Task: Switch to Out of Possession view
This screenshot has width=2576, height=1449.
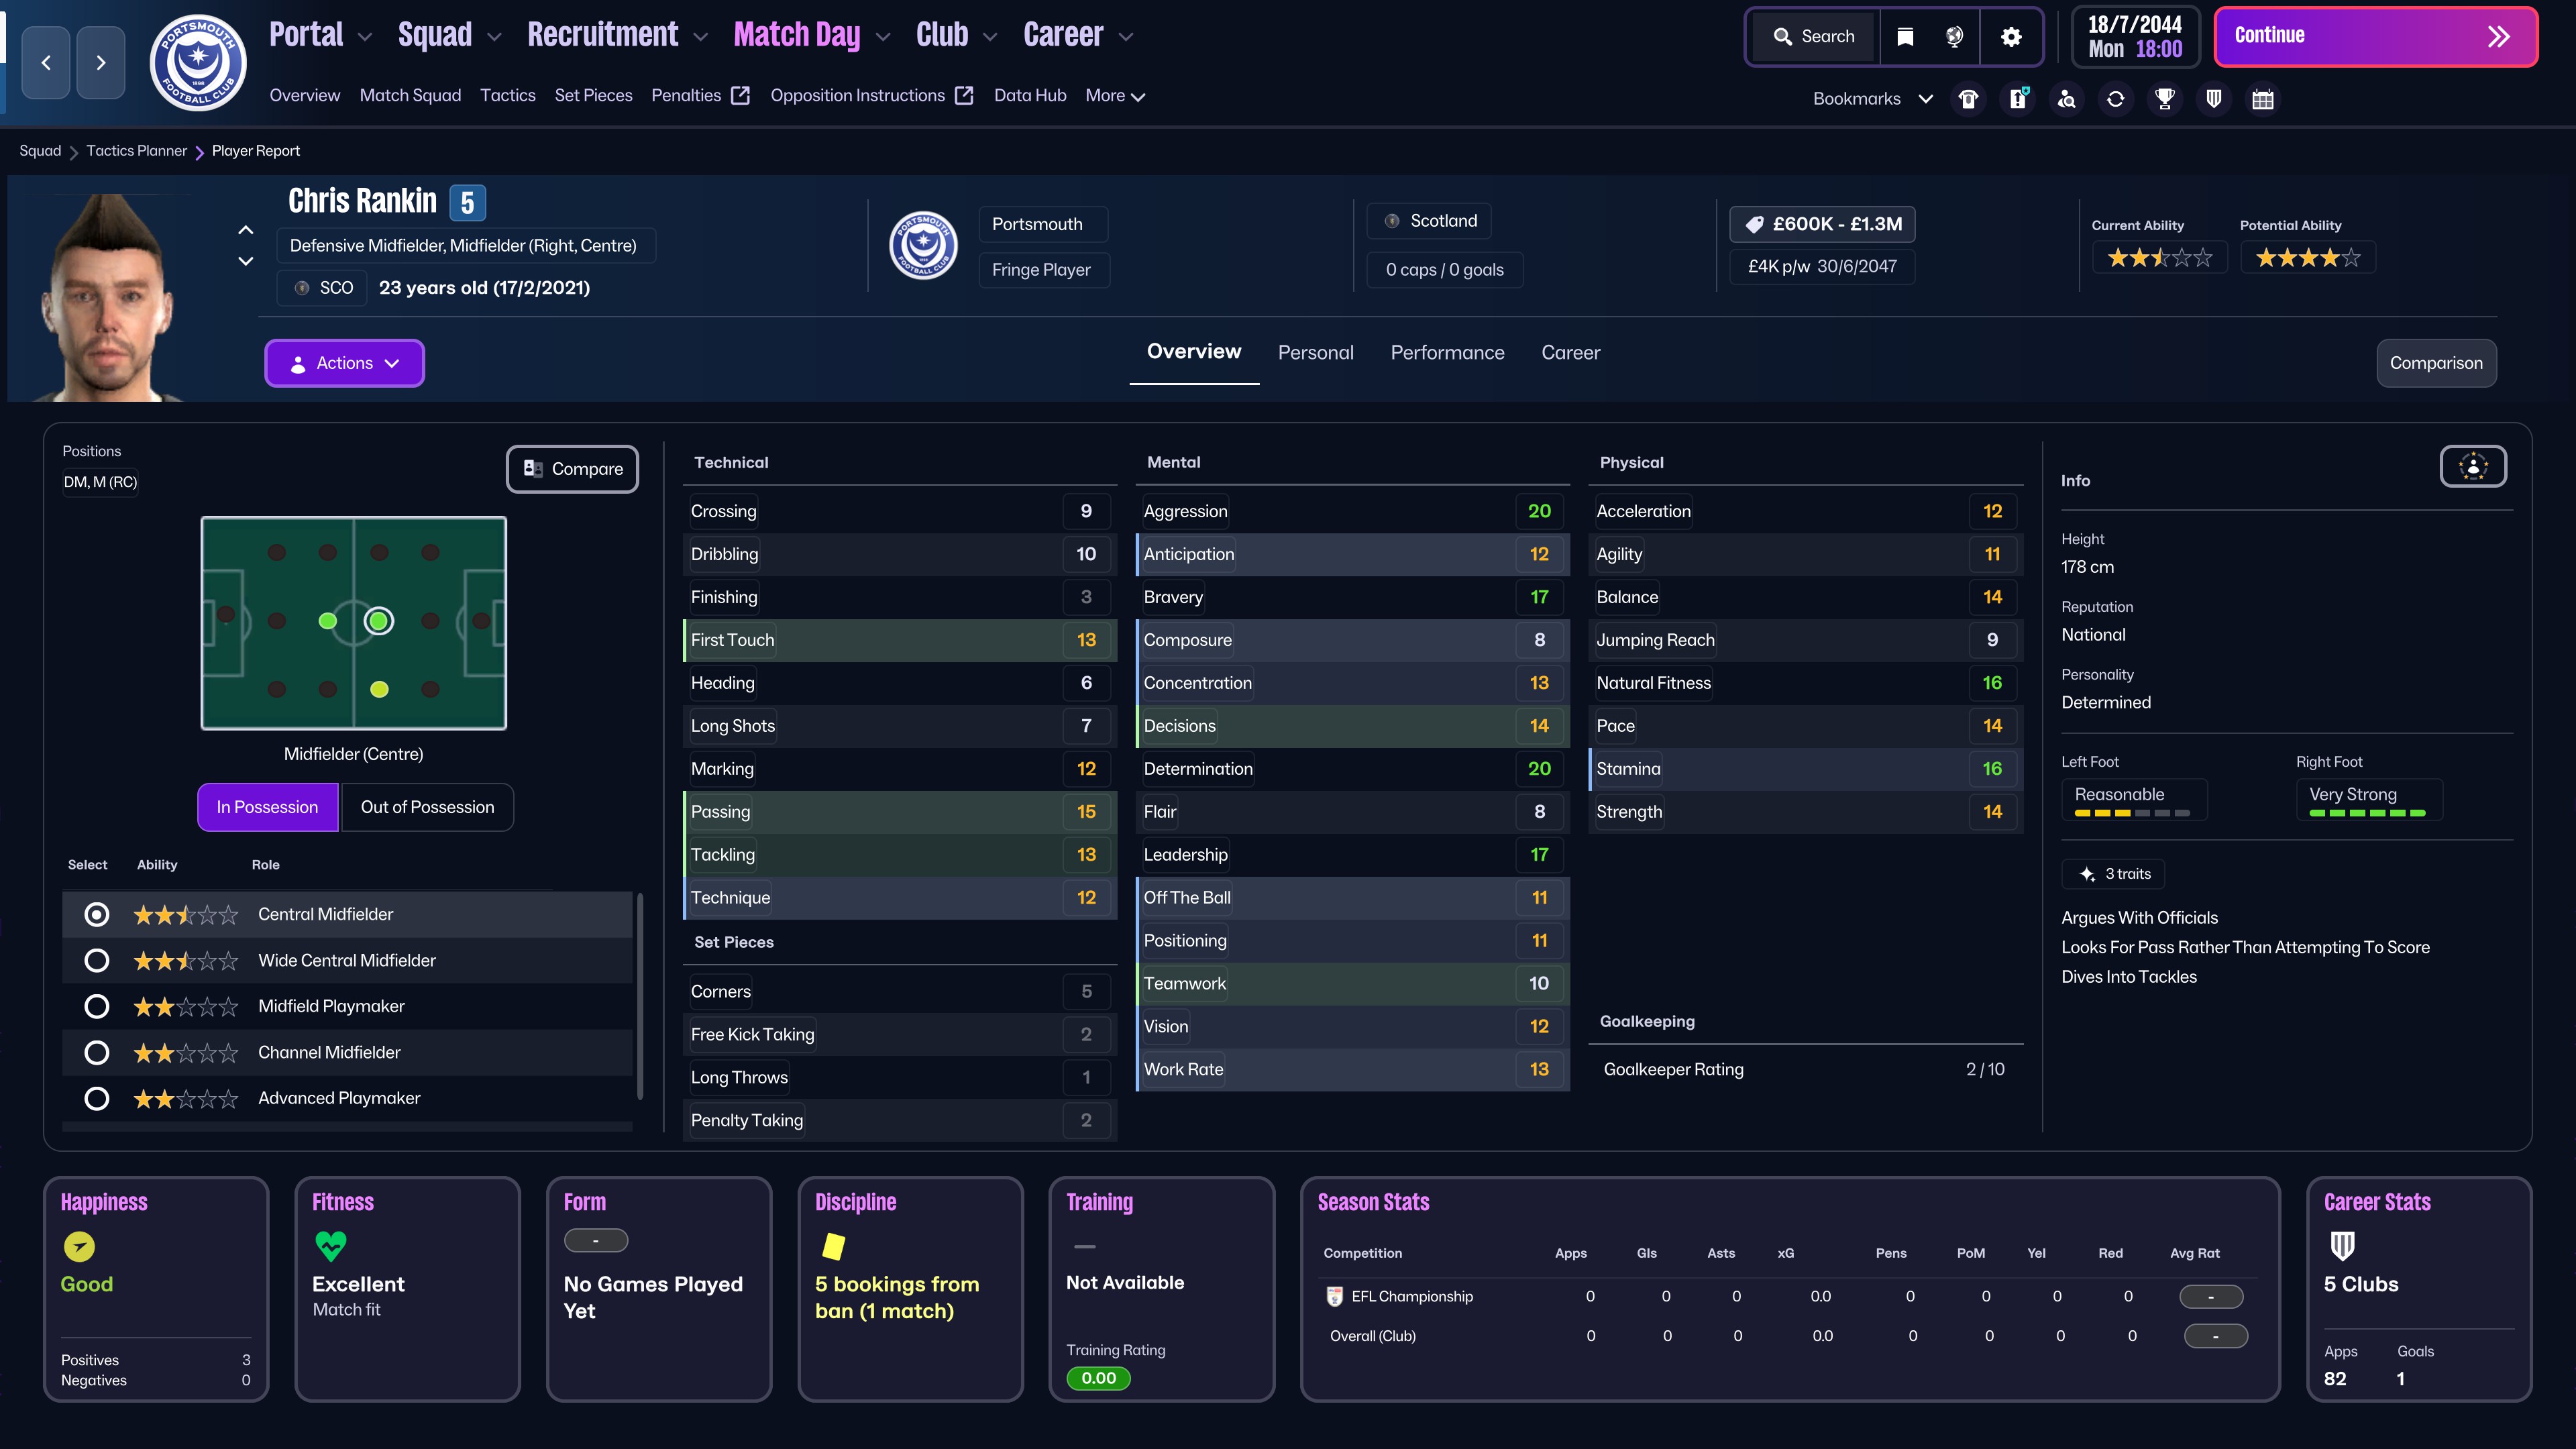Action: [x=427, y=807]
